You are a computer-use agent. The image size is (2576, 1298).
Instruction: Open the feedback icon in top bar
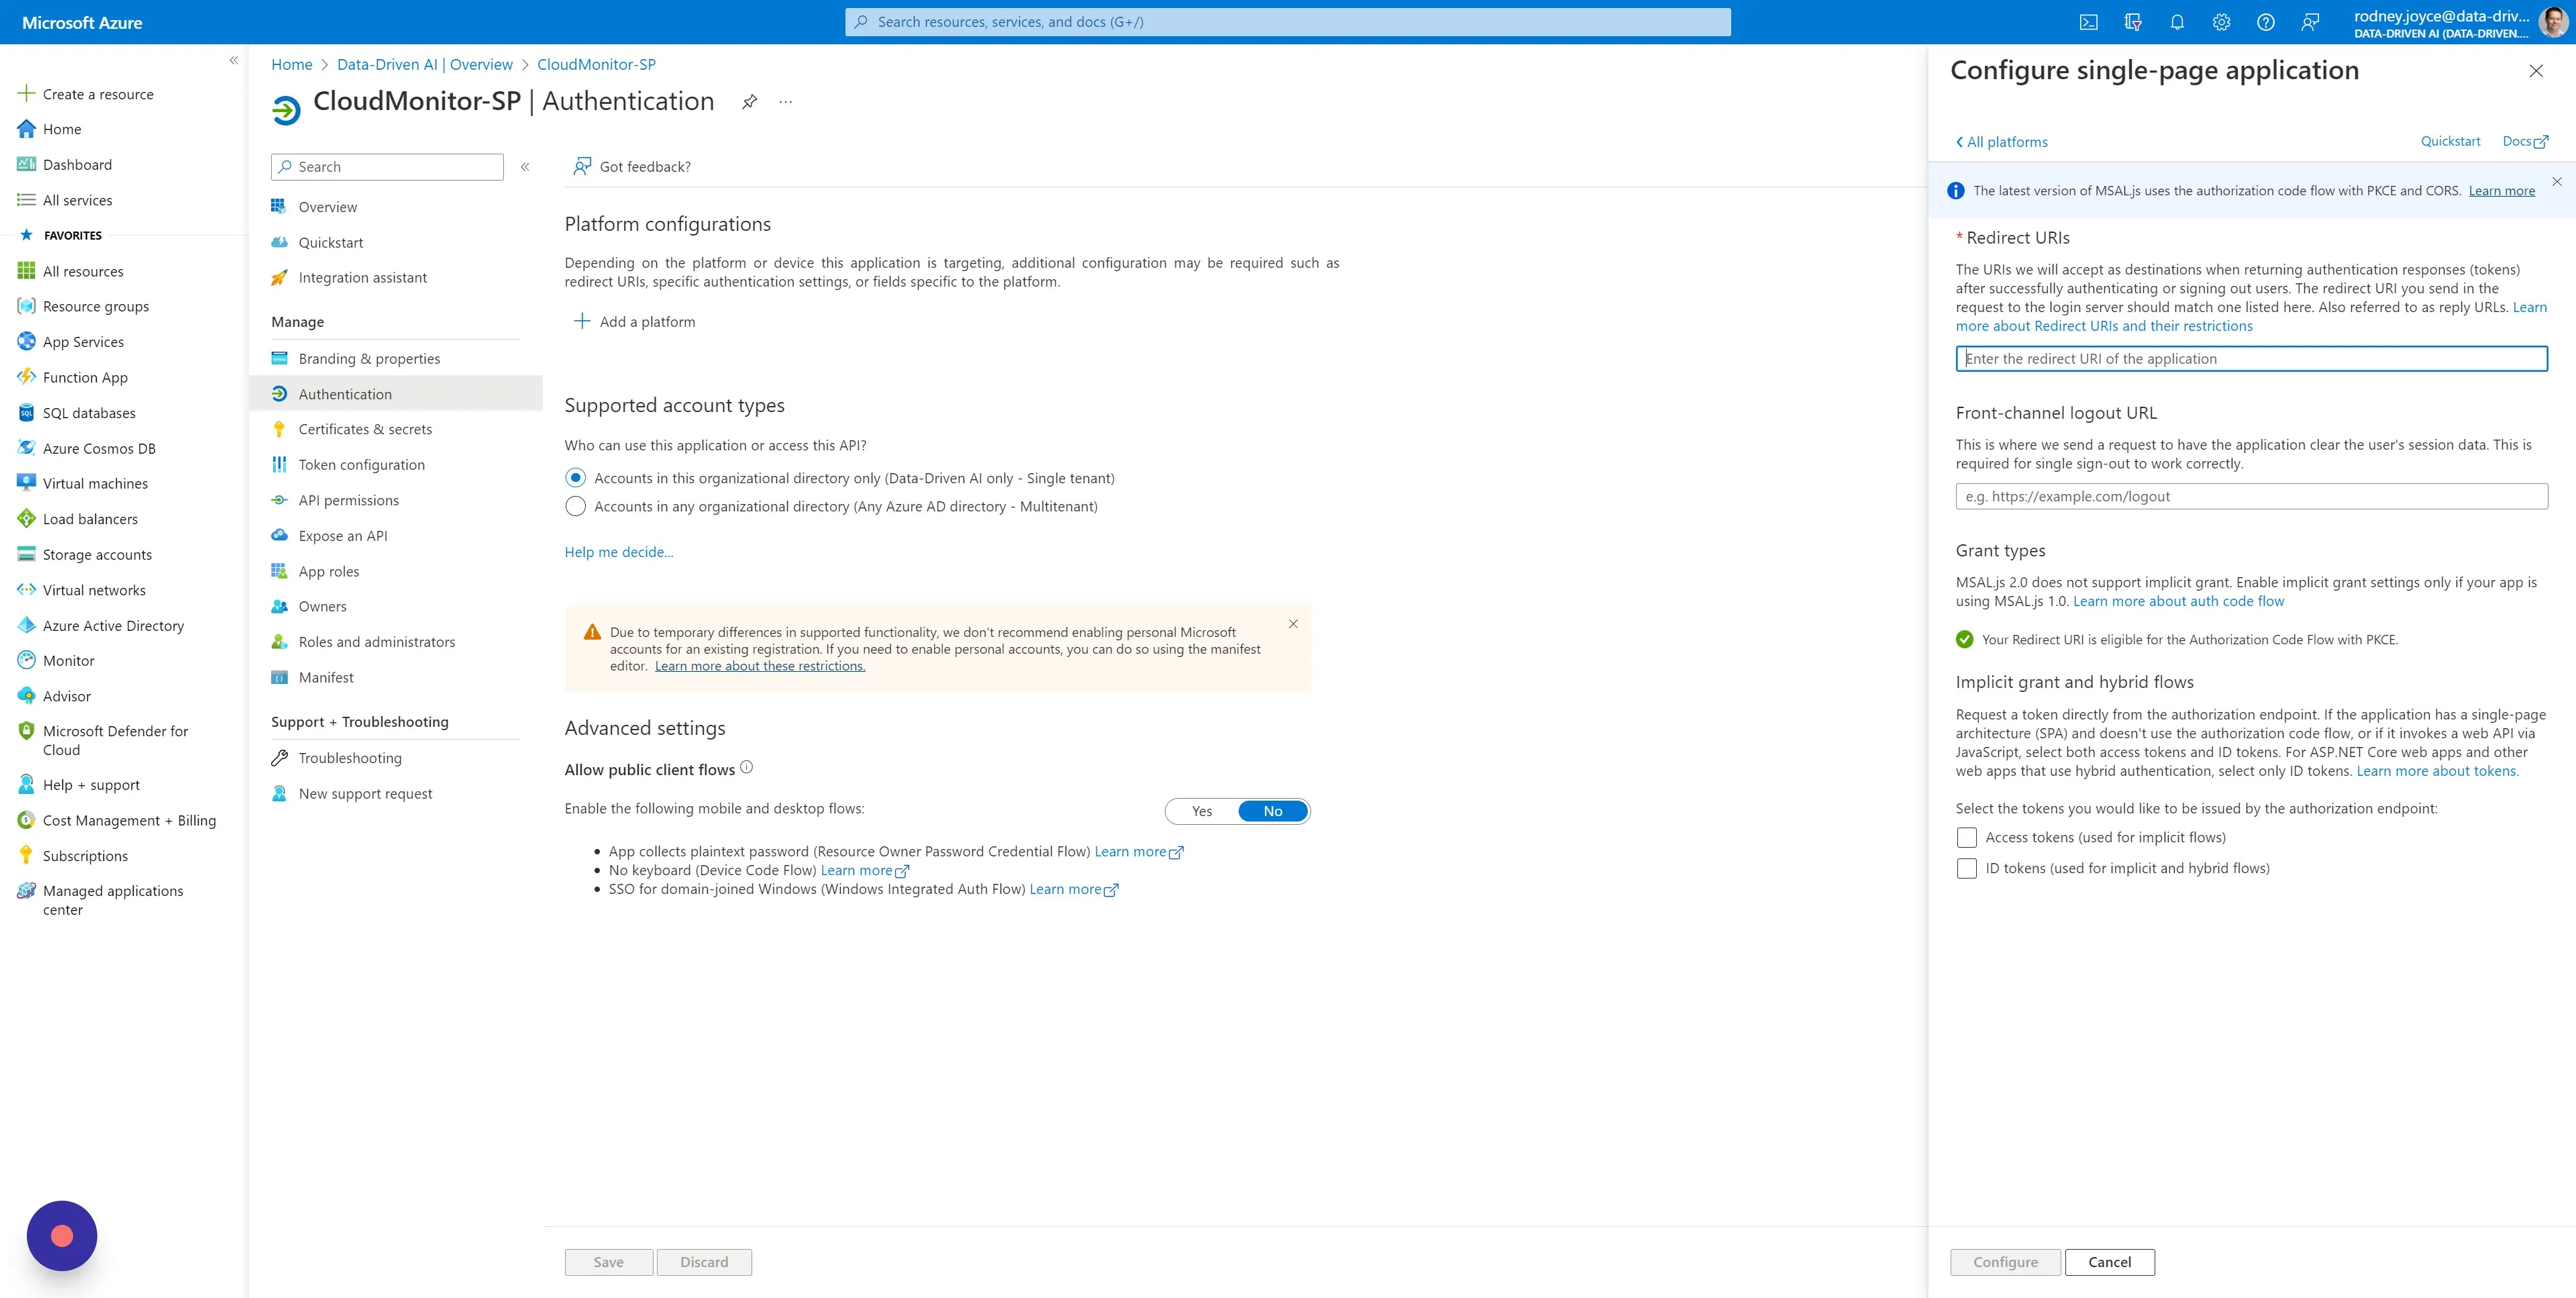(2310, 22)
